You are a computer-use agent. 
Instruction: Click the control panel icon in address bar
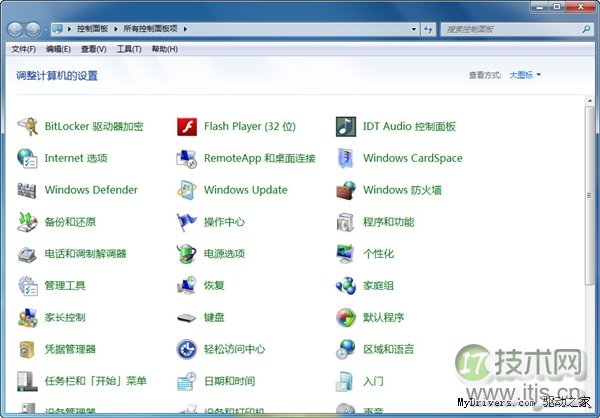(58, 29)
